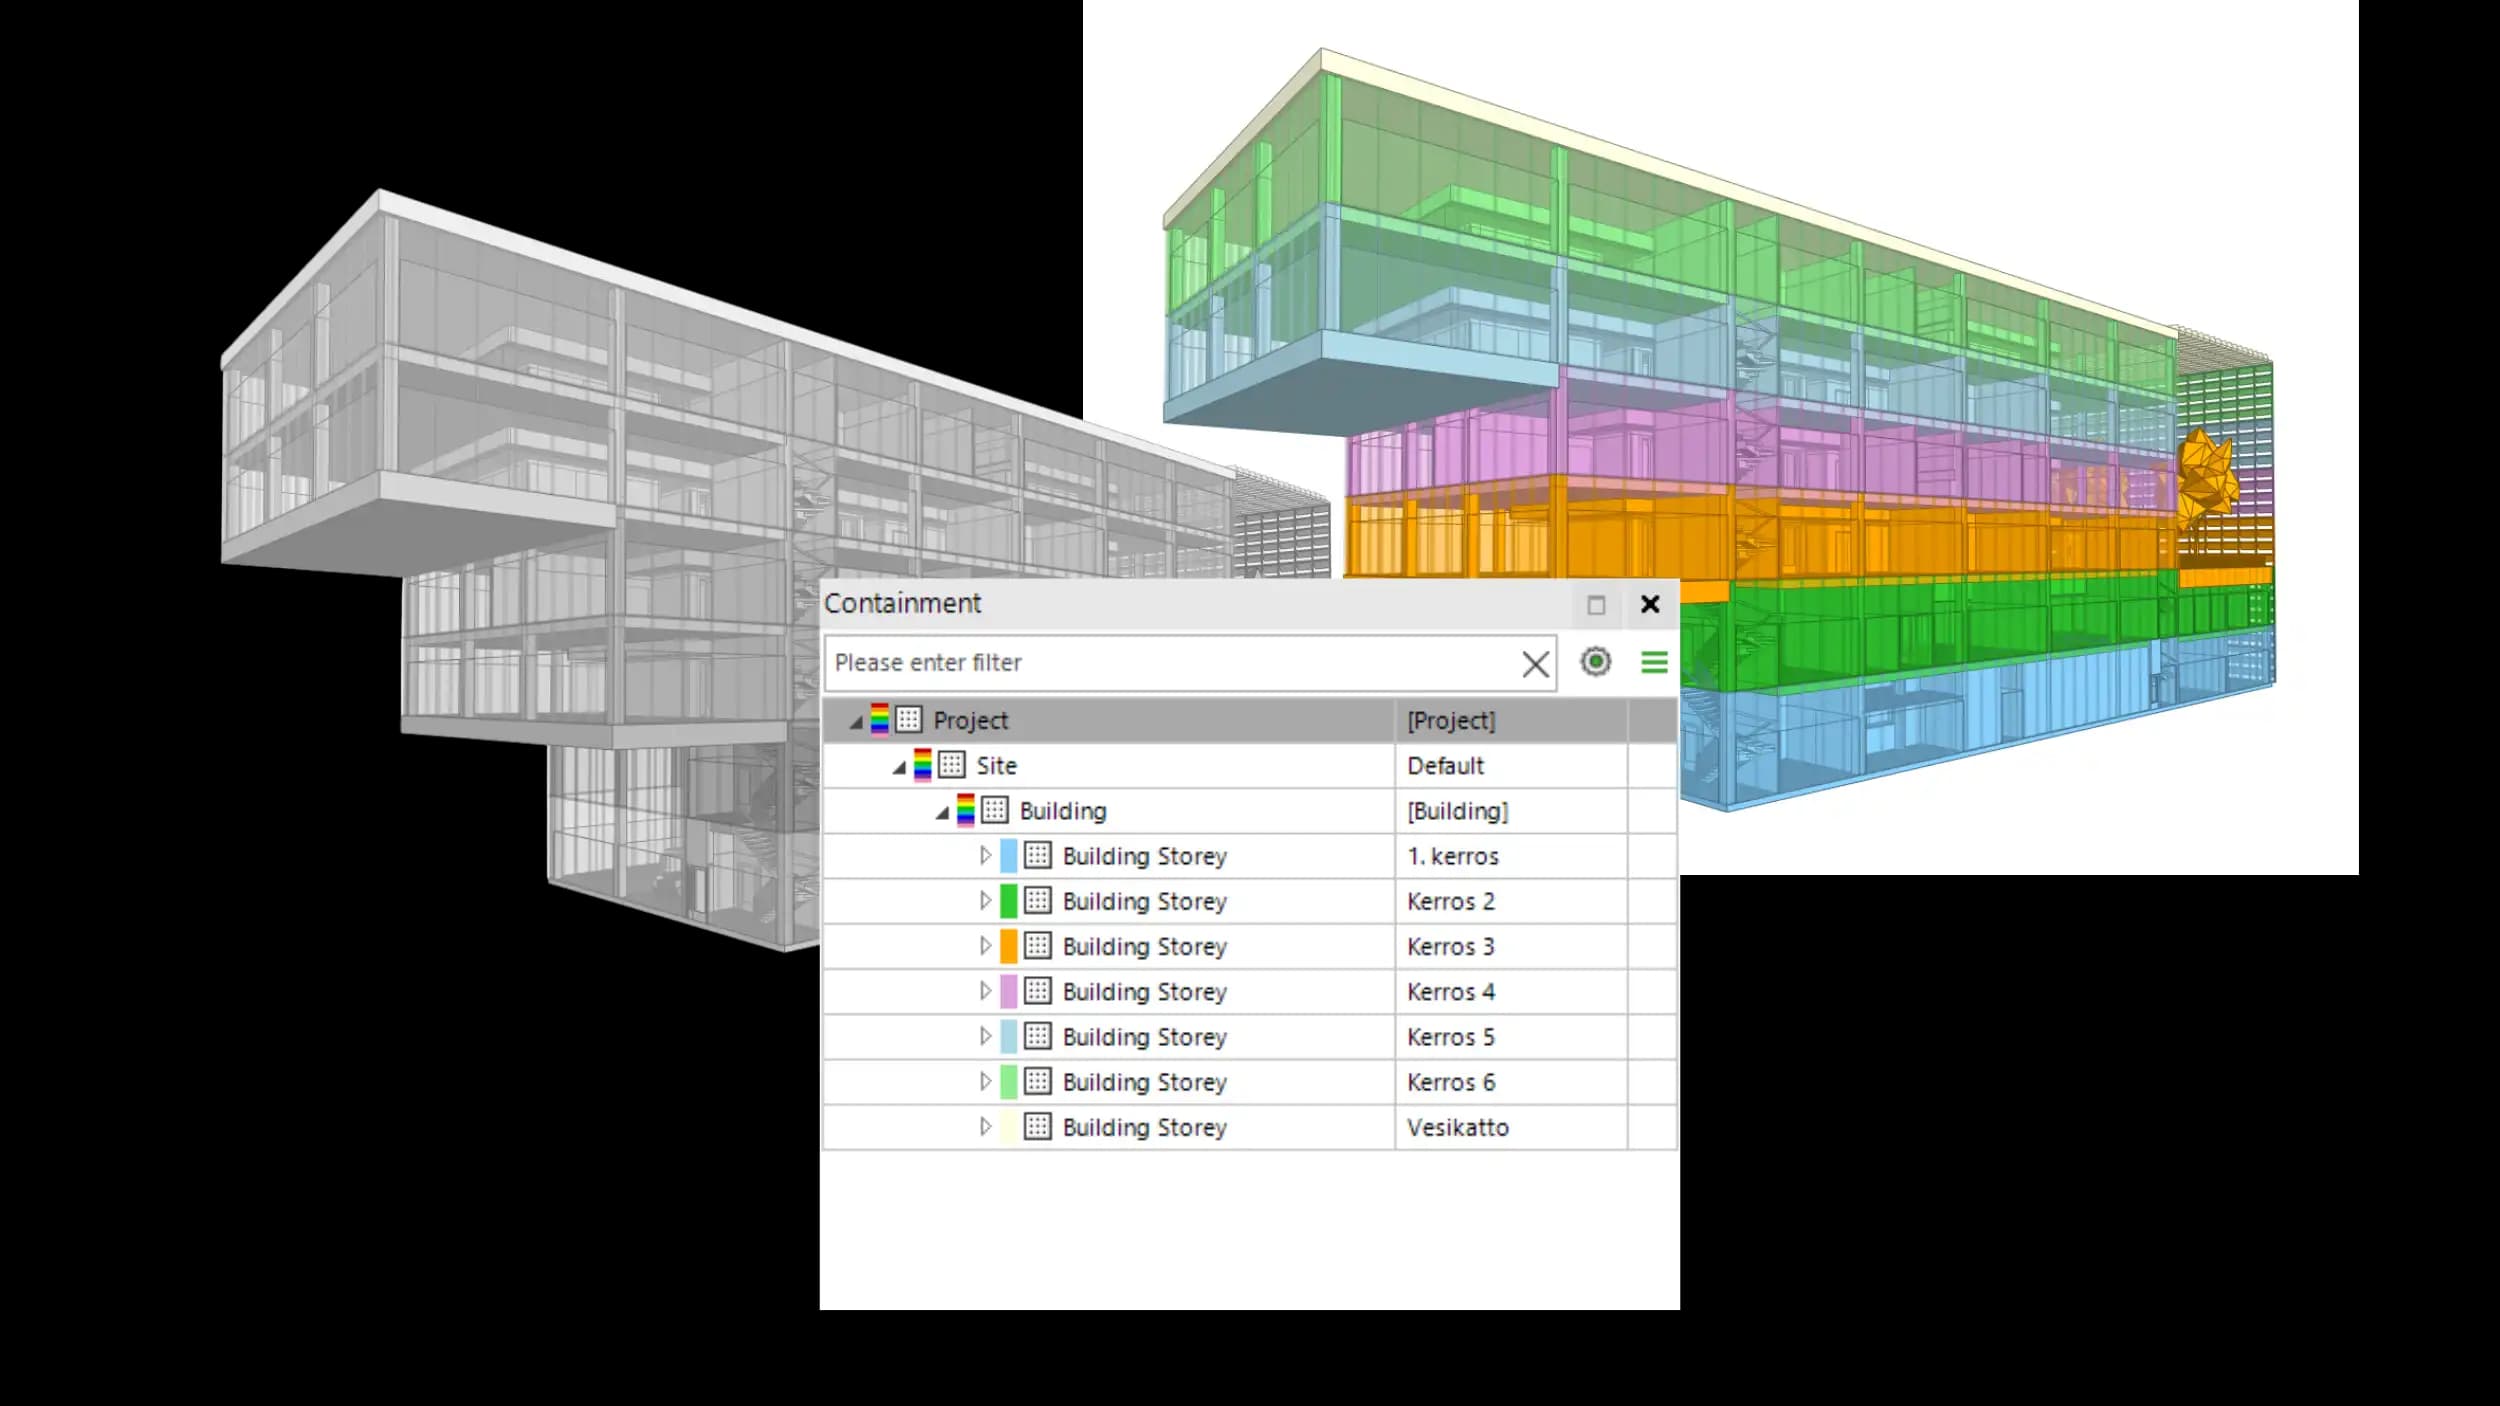Maximize the Containment panel
Image resolution: width=2500 pixels, height=1406 pixels.
(x=1596, y=605)
